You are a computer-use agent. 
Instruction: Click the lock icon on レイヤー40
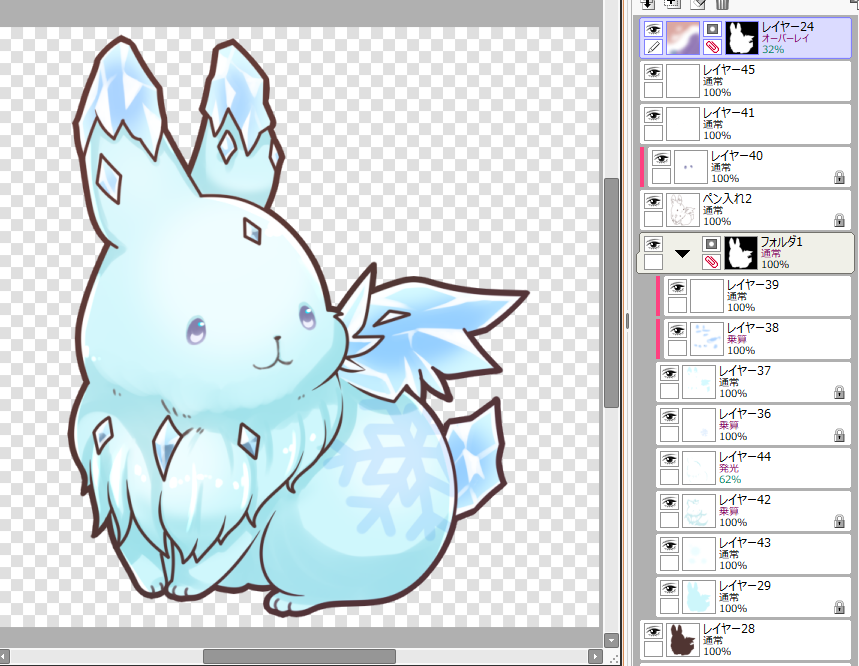click(x=839, y=177)
